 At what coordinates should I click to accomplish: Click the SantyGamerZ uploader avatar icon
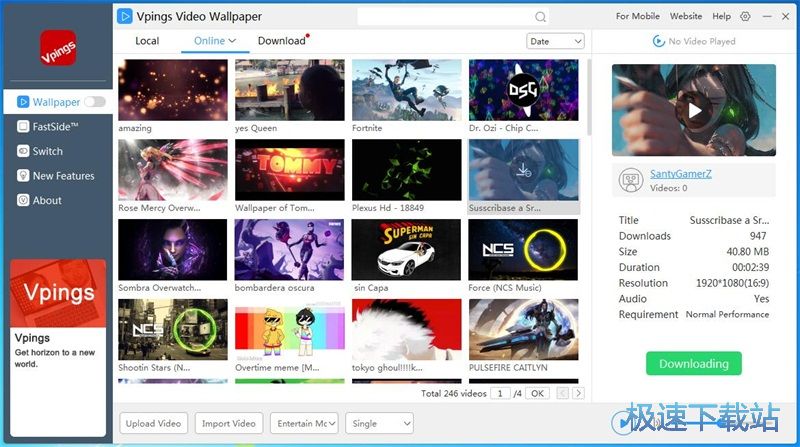pos(631,180)
